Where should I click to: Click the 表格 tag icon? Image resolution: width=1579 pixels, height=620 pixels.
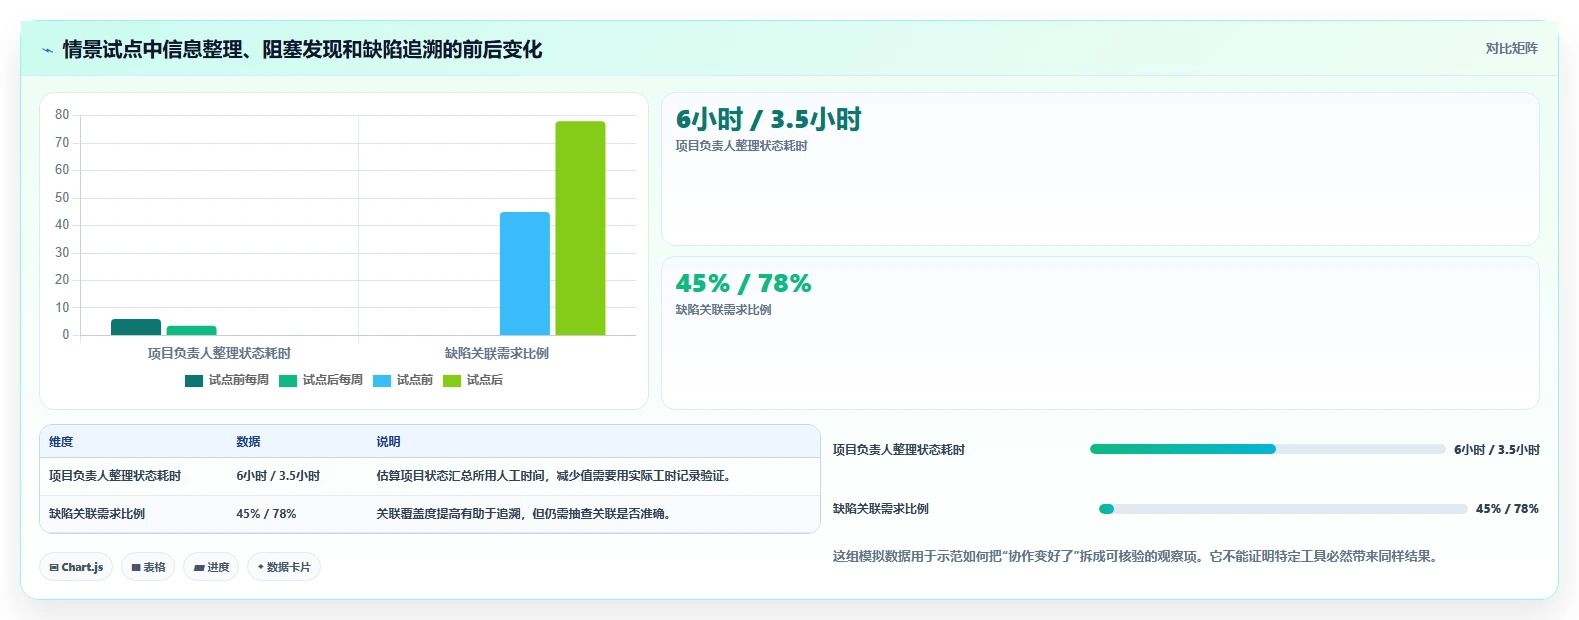click(x=136, y=567)
